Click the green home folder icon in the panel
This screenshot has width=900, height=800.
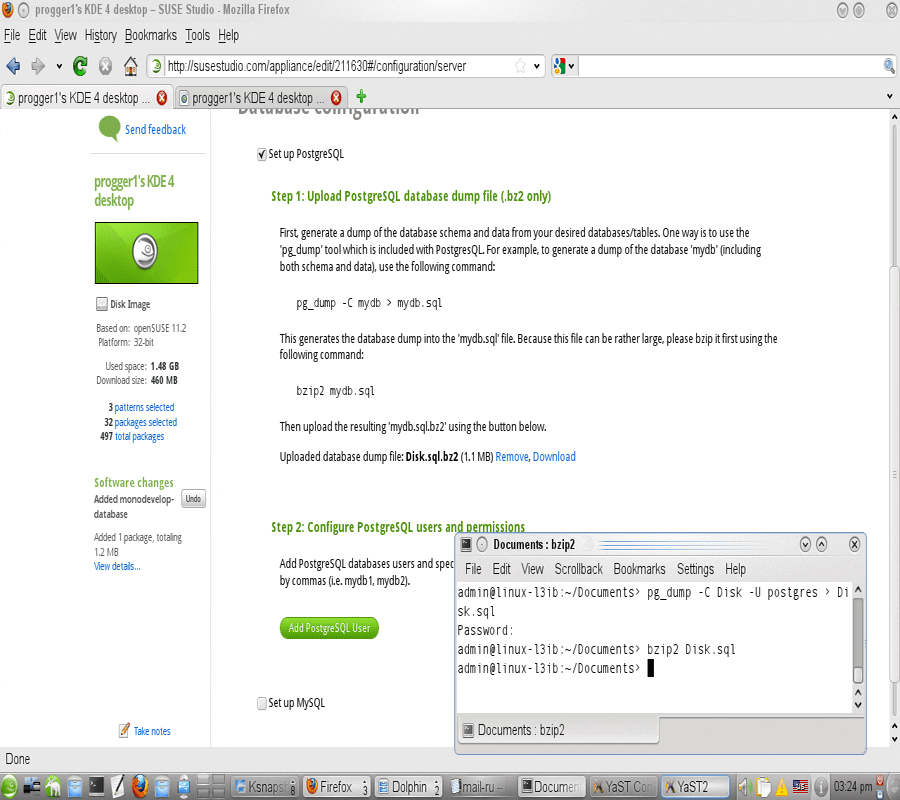click(53, 786)
